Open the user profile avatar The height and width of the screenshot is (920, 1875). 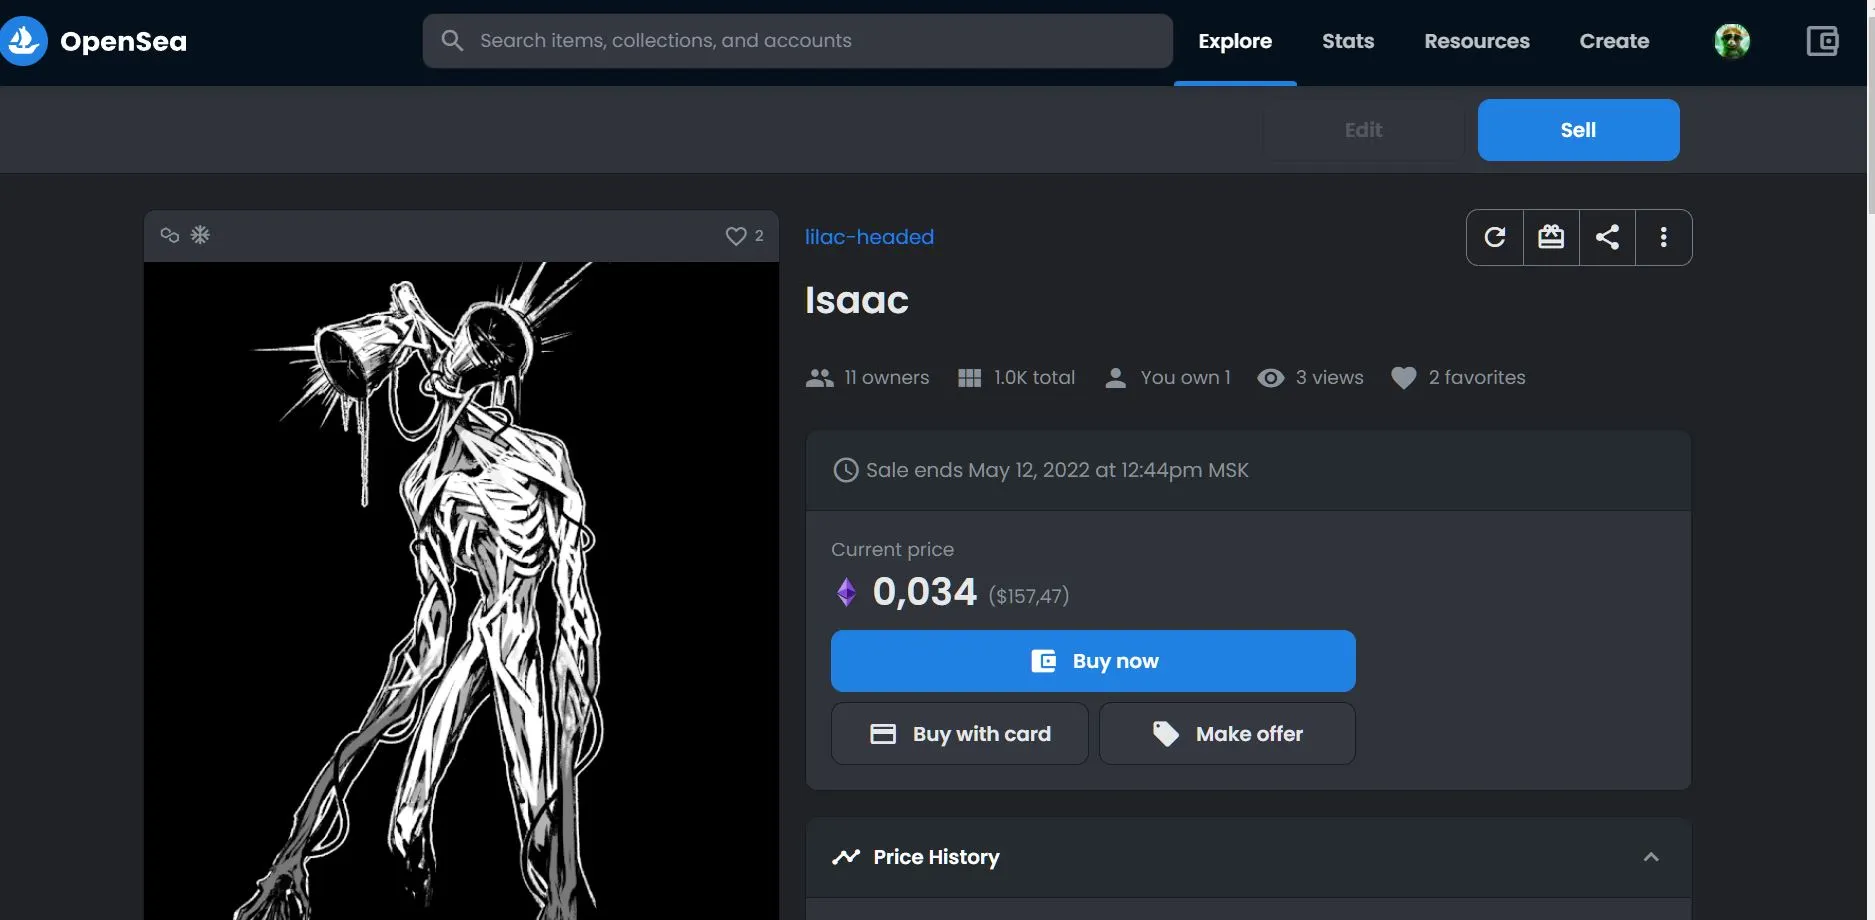coord(1732,41)
